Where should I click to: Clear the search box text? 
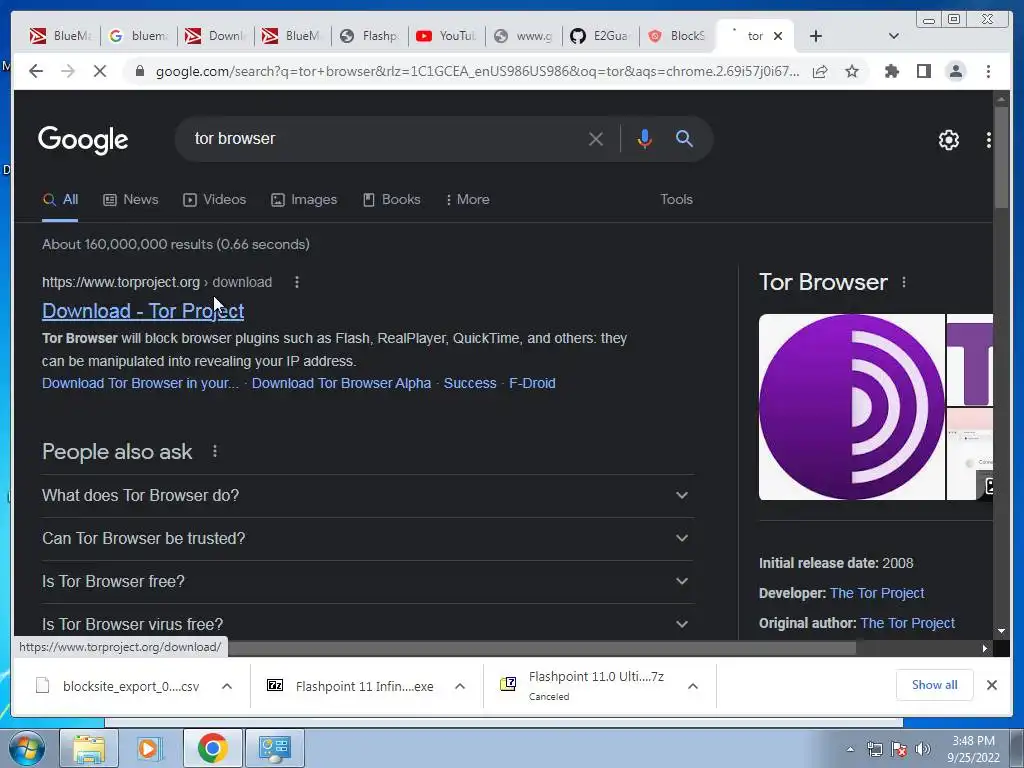tap(595, 138)
